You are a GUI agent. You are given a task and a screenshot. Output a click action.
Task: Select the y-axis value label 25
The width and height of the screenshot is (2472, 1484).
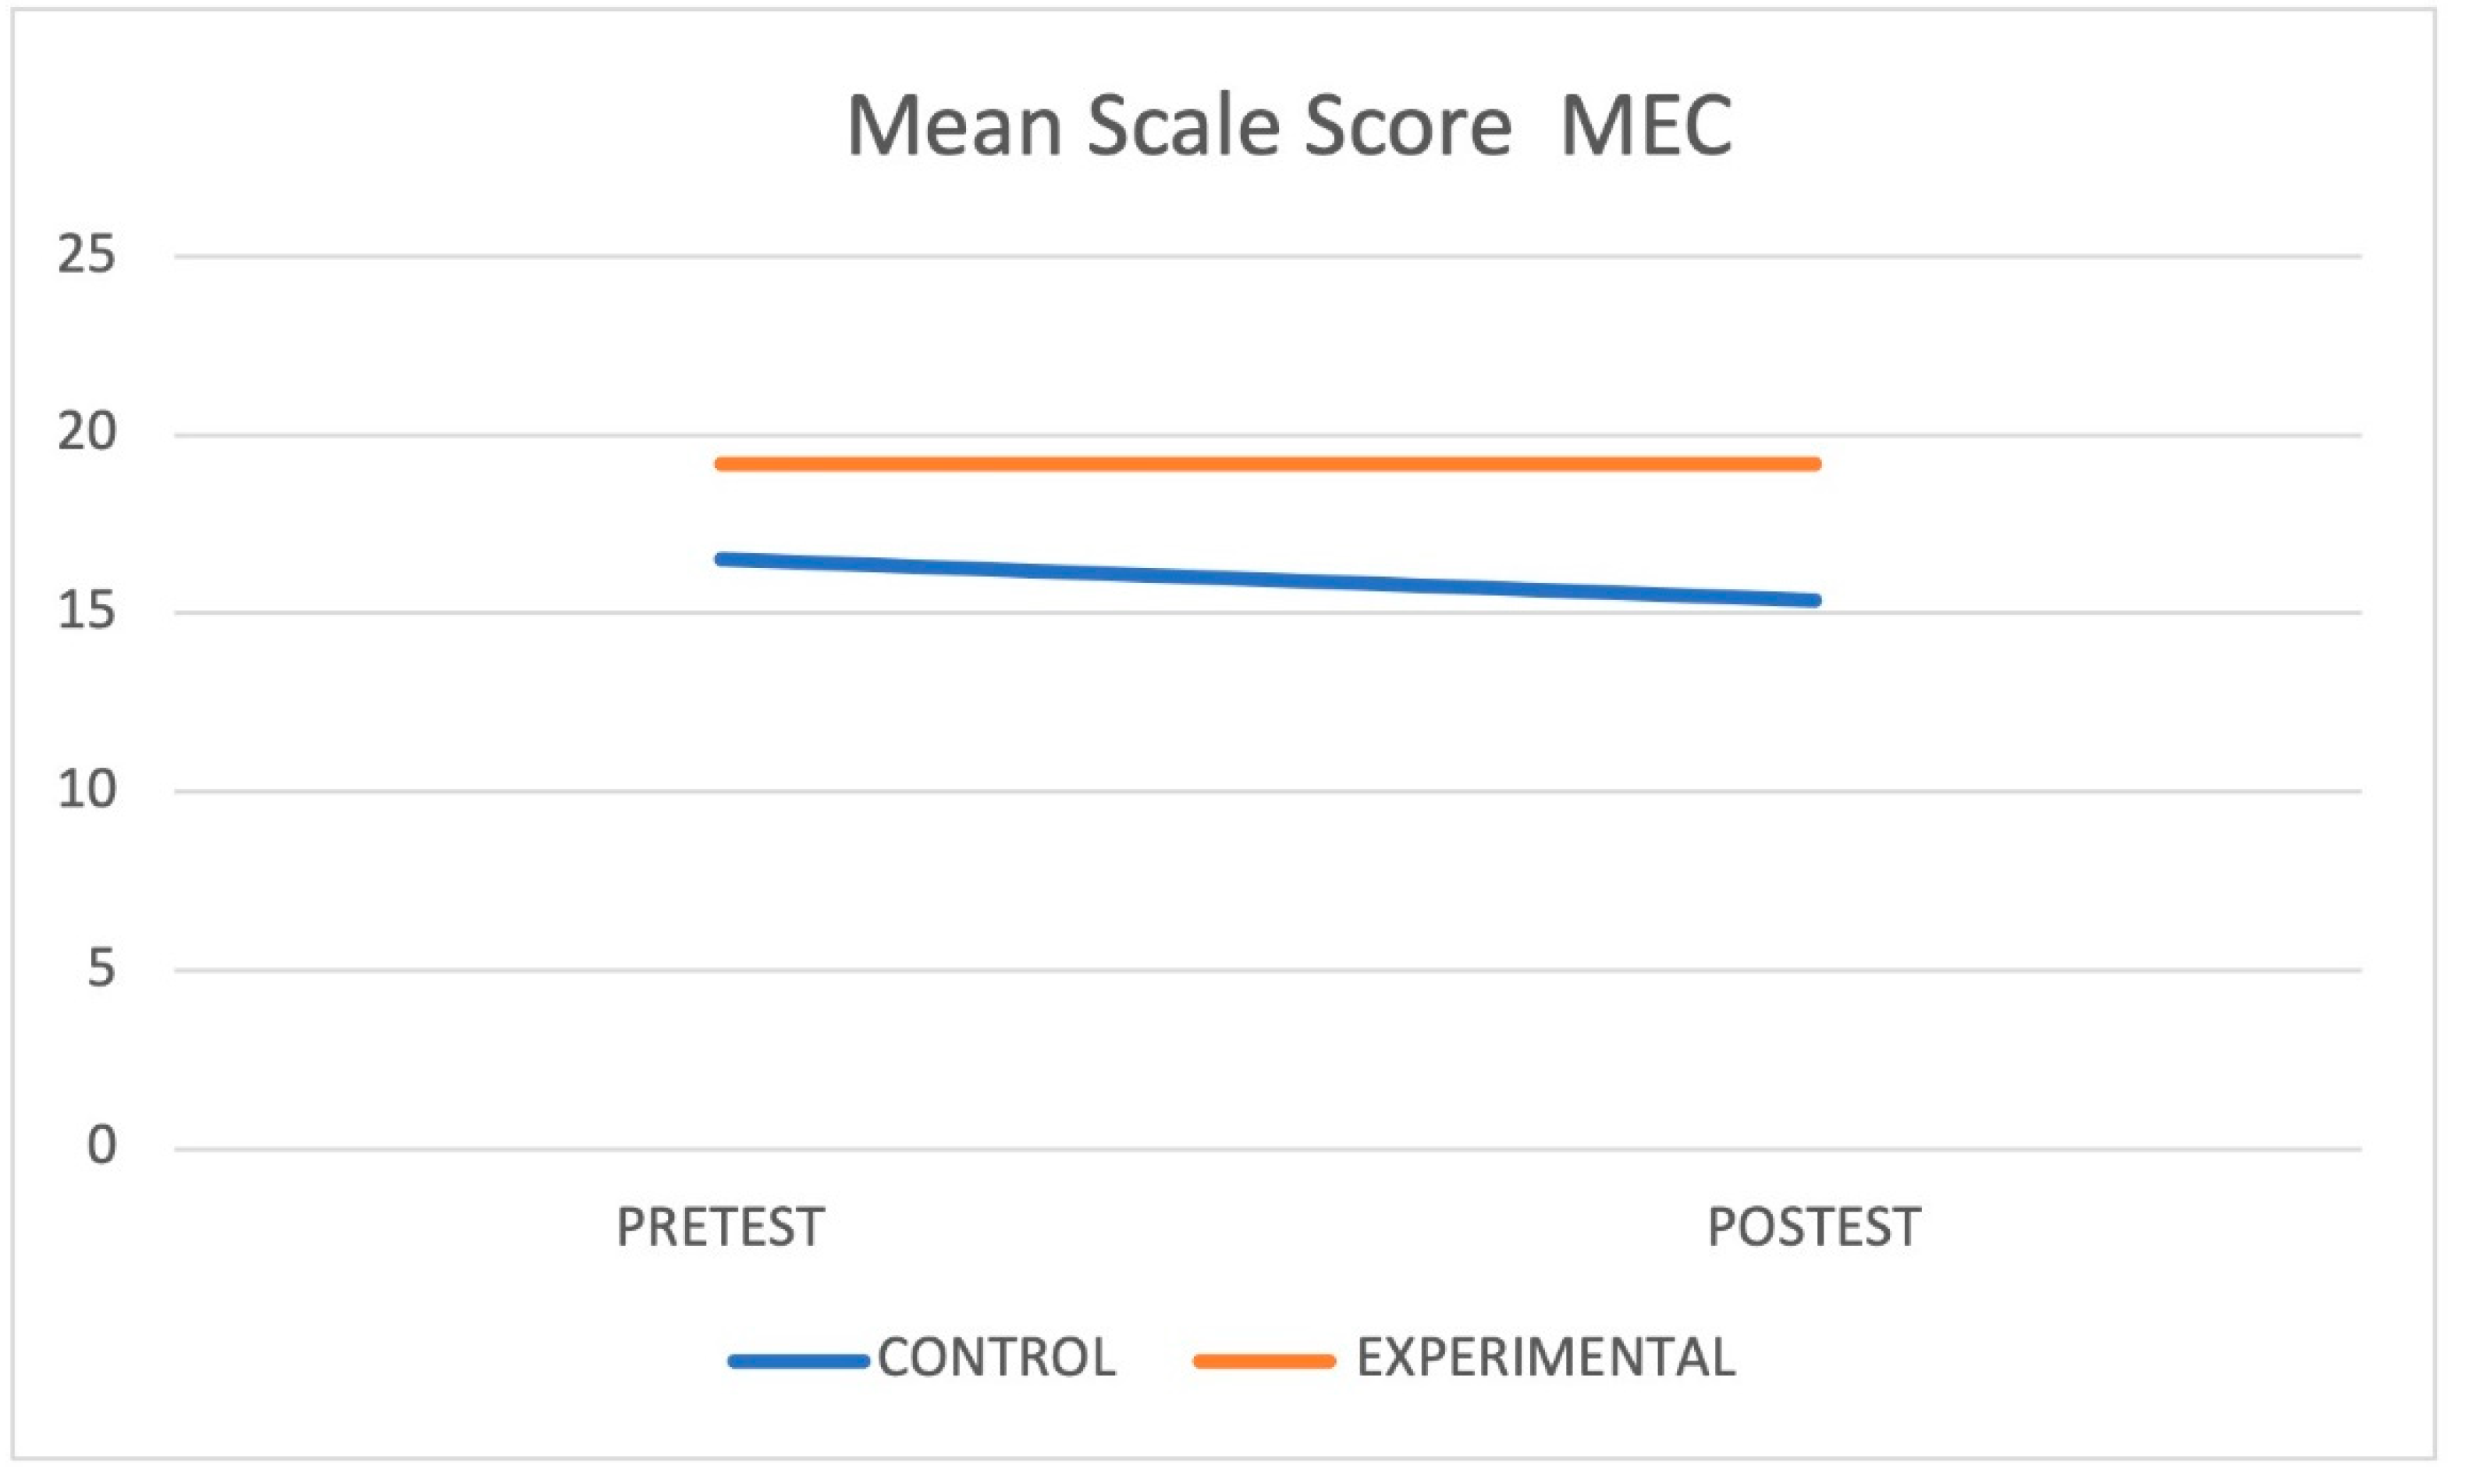(x=87, y=256)
